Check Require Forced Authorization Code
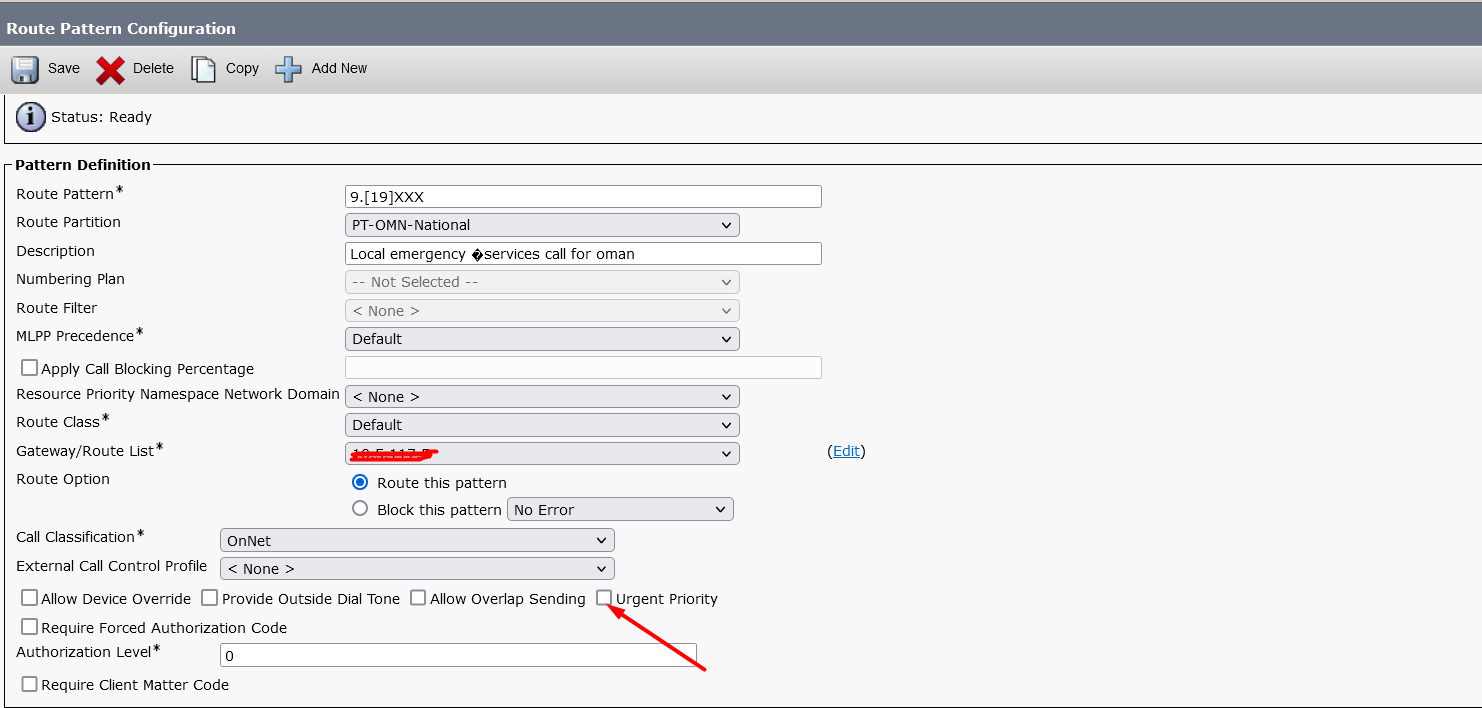The width and height of the screenshot is (1482, 708). [x=29, y=626]
